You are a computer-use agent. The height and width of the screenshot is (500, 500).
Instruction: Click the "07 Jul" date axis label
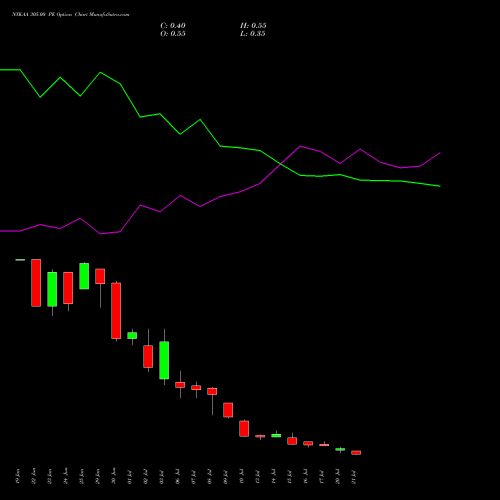click(x=193, y=477)
